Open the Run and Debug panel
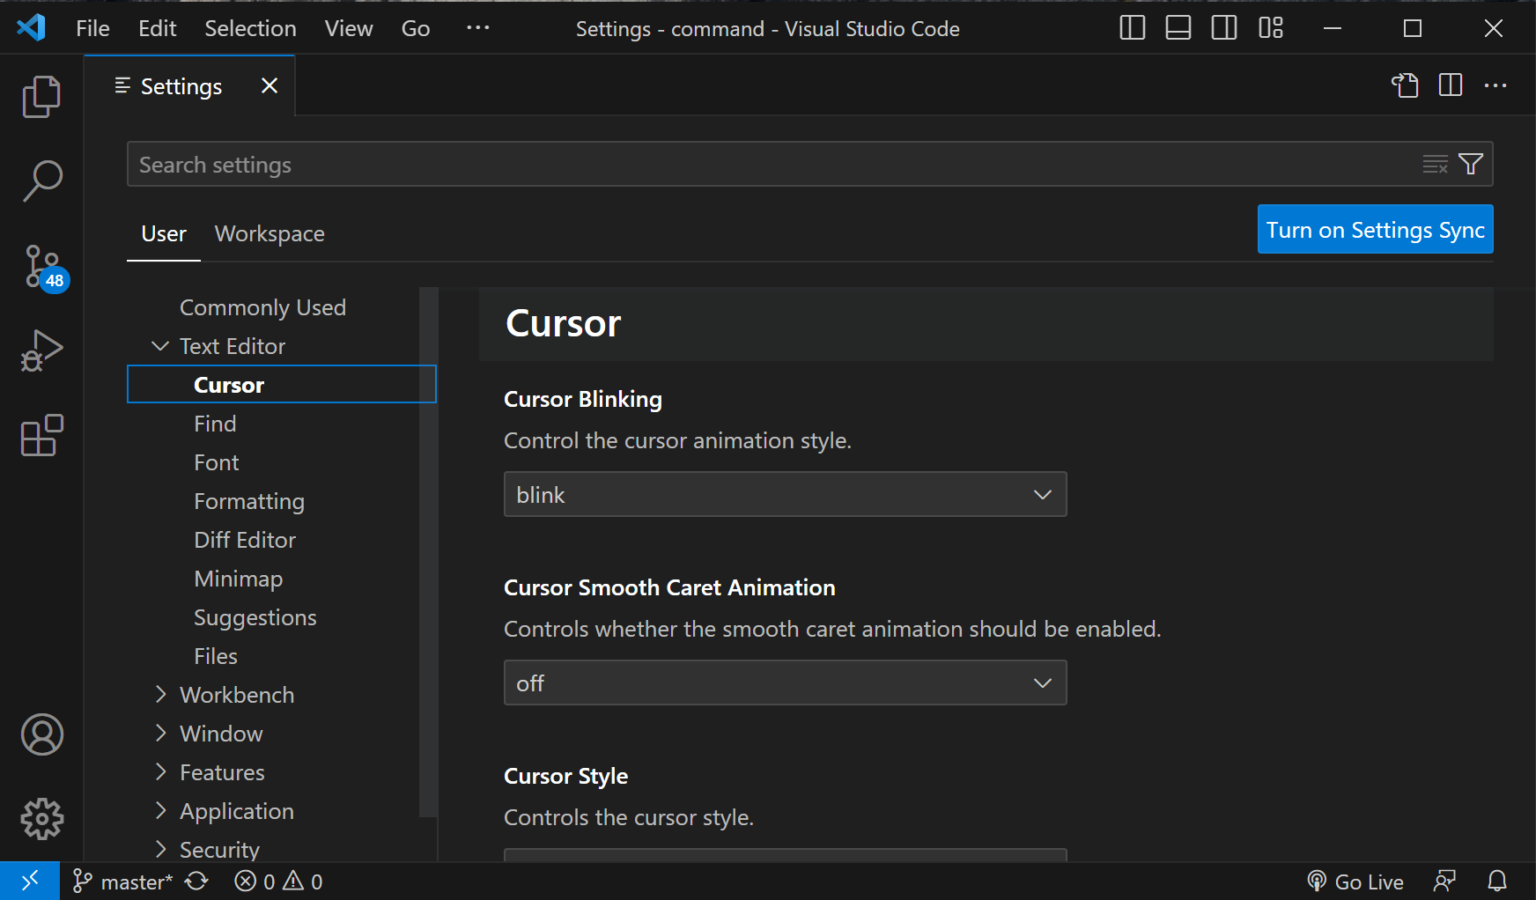Screen dimensions: 1536x900 tap(41, 350)
